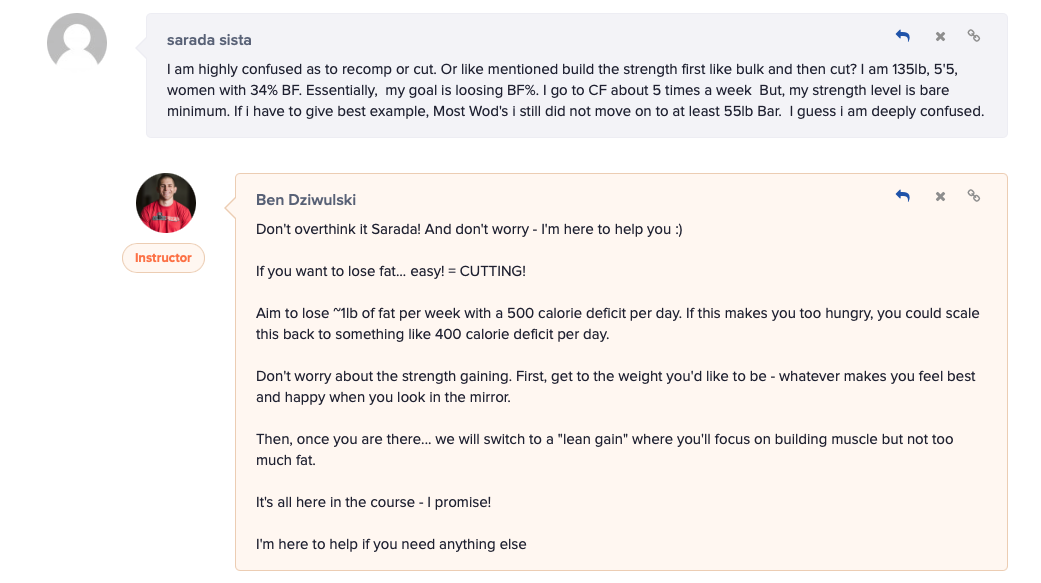
Task: Copy permalink of sarada sista's comment
Action: tap(973, 36)
